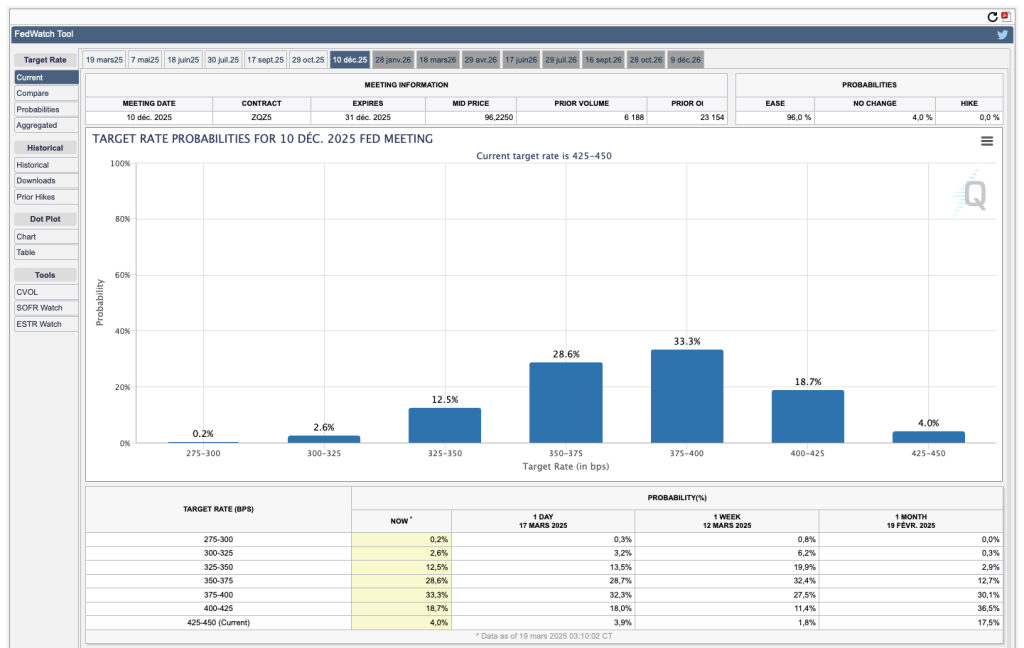
Task: Click the 425-450 (Current) row label
Action: [x=218, y=623]
